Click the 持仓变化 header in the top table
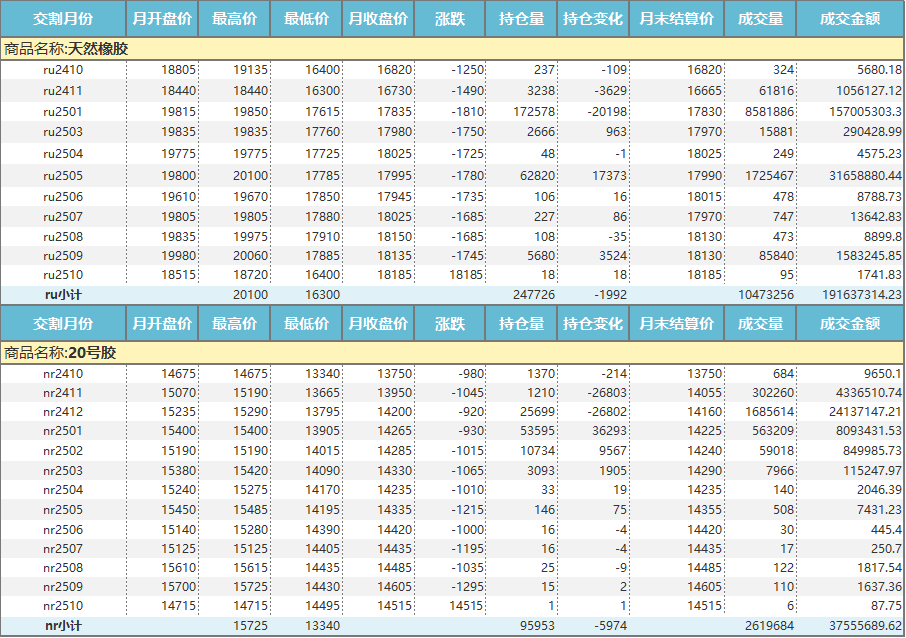Image resolution: width=906 pixels, height=638 pixels. coord(592,19)
